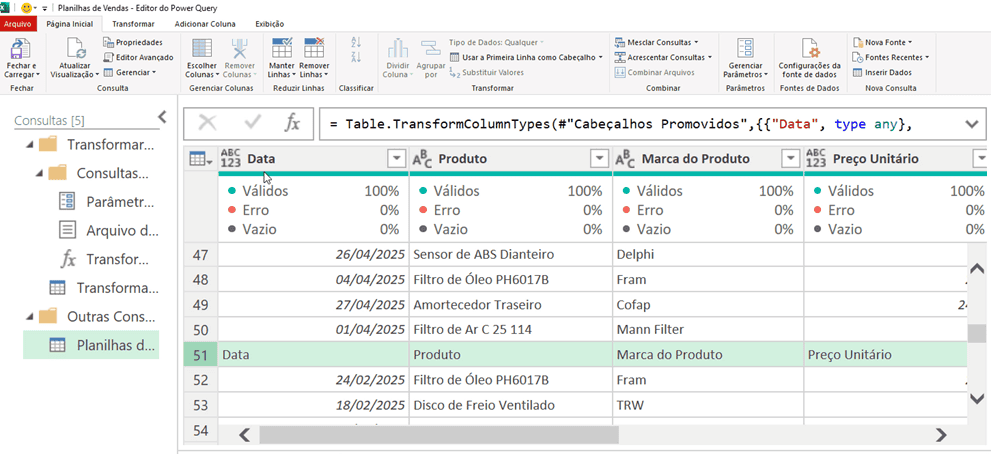Viewport: 991px width, 454px height.
Task: Open Gerenciar Parâmetros icon
Action: click(744, 52)
